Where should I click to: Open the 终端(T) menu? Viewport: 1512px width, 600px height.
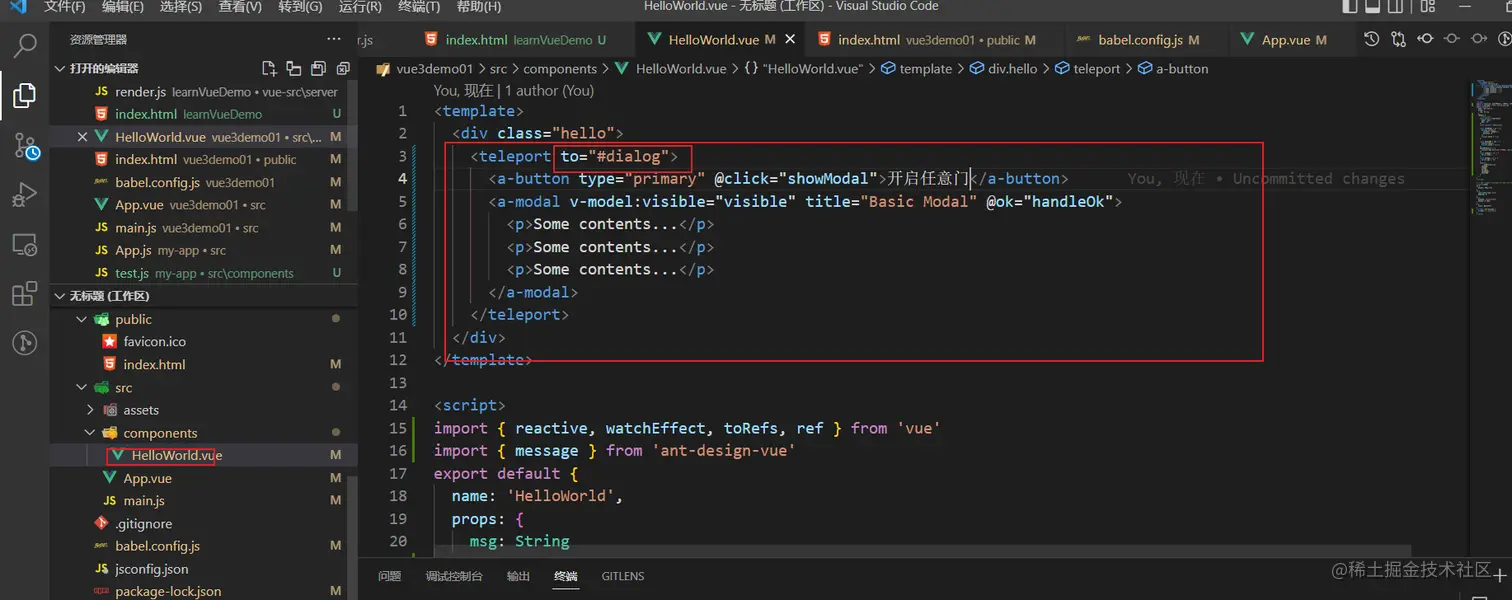point(419,6)
